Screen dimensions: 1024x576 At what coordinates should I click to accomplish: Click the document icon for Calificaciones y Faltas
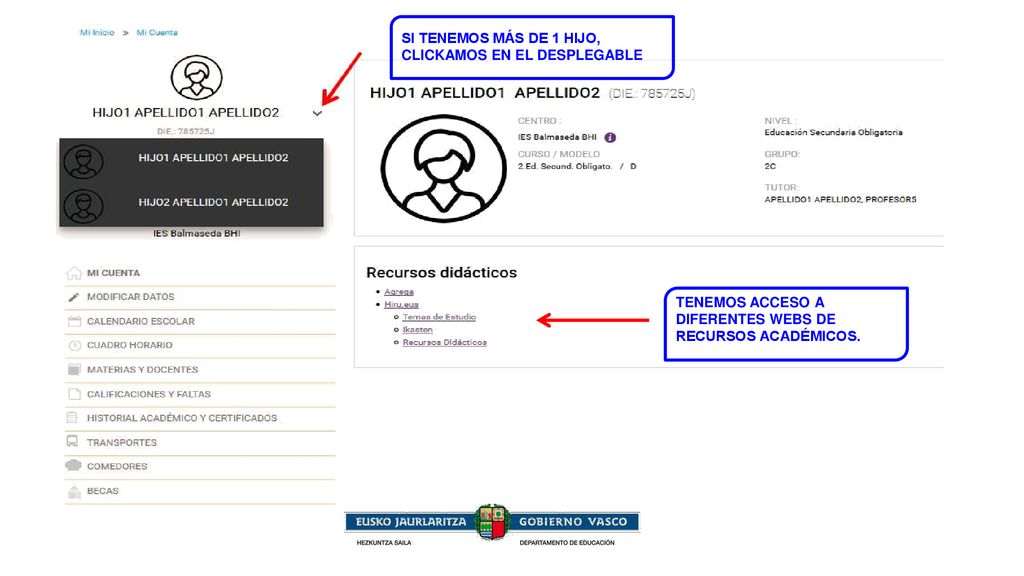[x=74, y=394]
